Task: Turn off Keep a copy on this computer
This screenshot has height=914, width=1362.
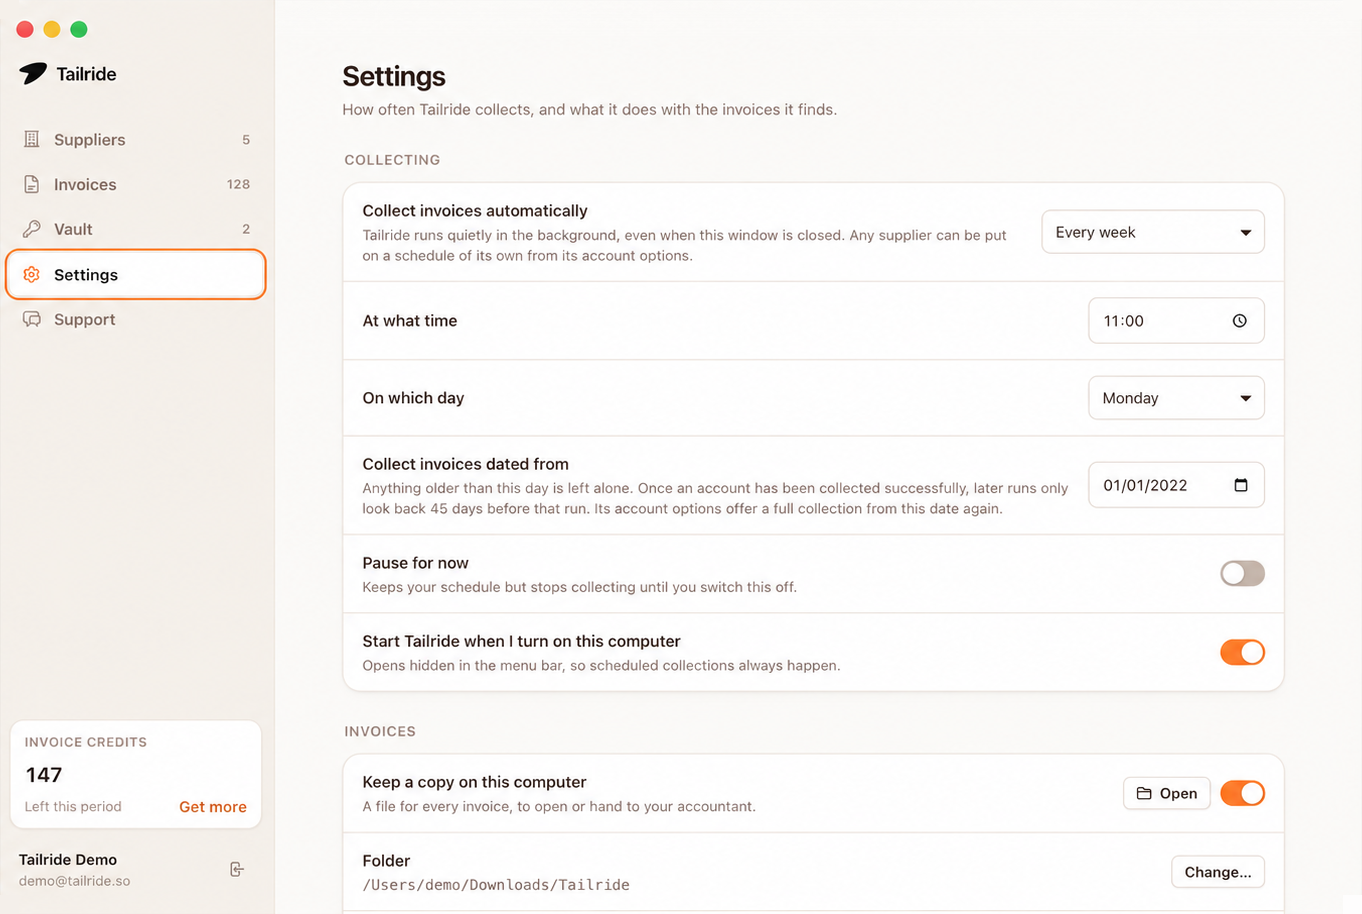Action: pyautogui.click(x=1242, y=793)
